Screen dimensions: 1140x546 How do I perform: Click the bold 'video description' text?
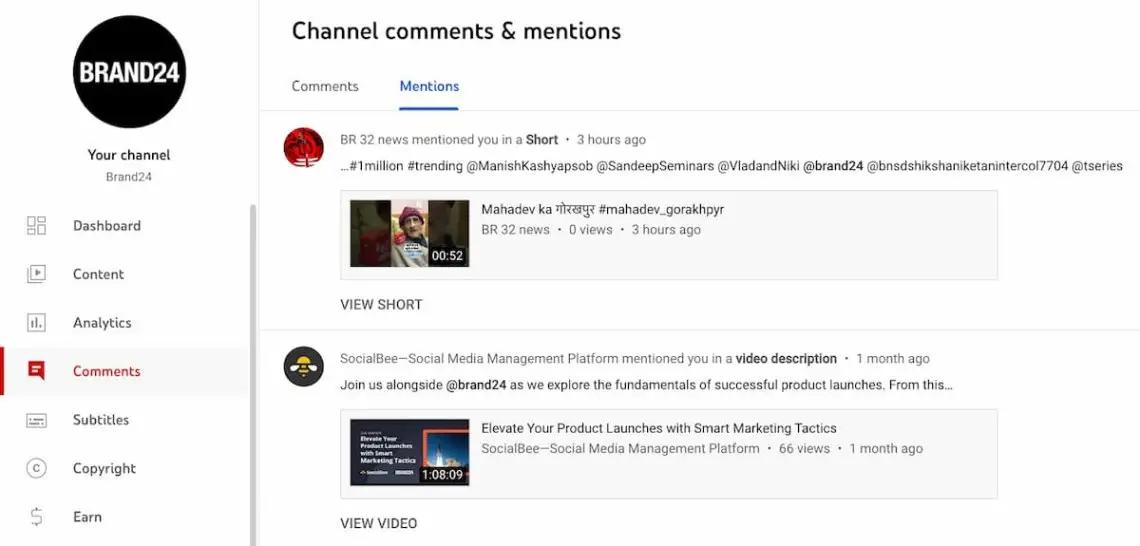[x=786, y=358]
